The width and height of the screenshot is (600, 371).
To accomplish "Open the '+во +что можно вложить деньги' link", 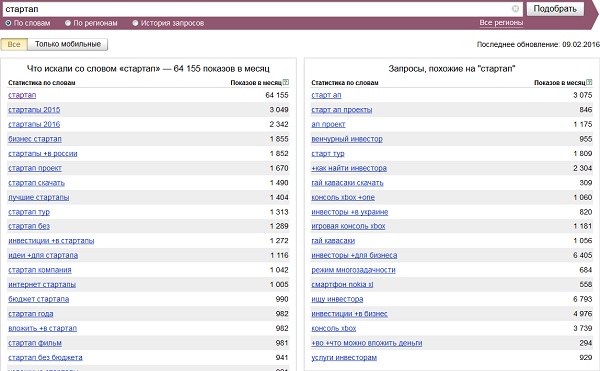I will tap(367, 343).
